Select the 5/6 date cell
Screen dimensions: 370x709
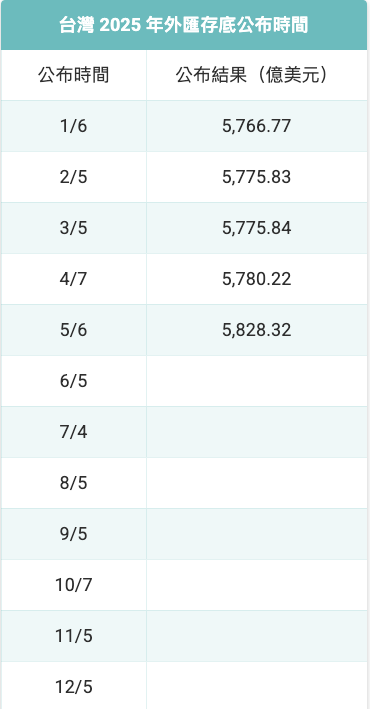coord(73,330)
